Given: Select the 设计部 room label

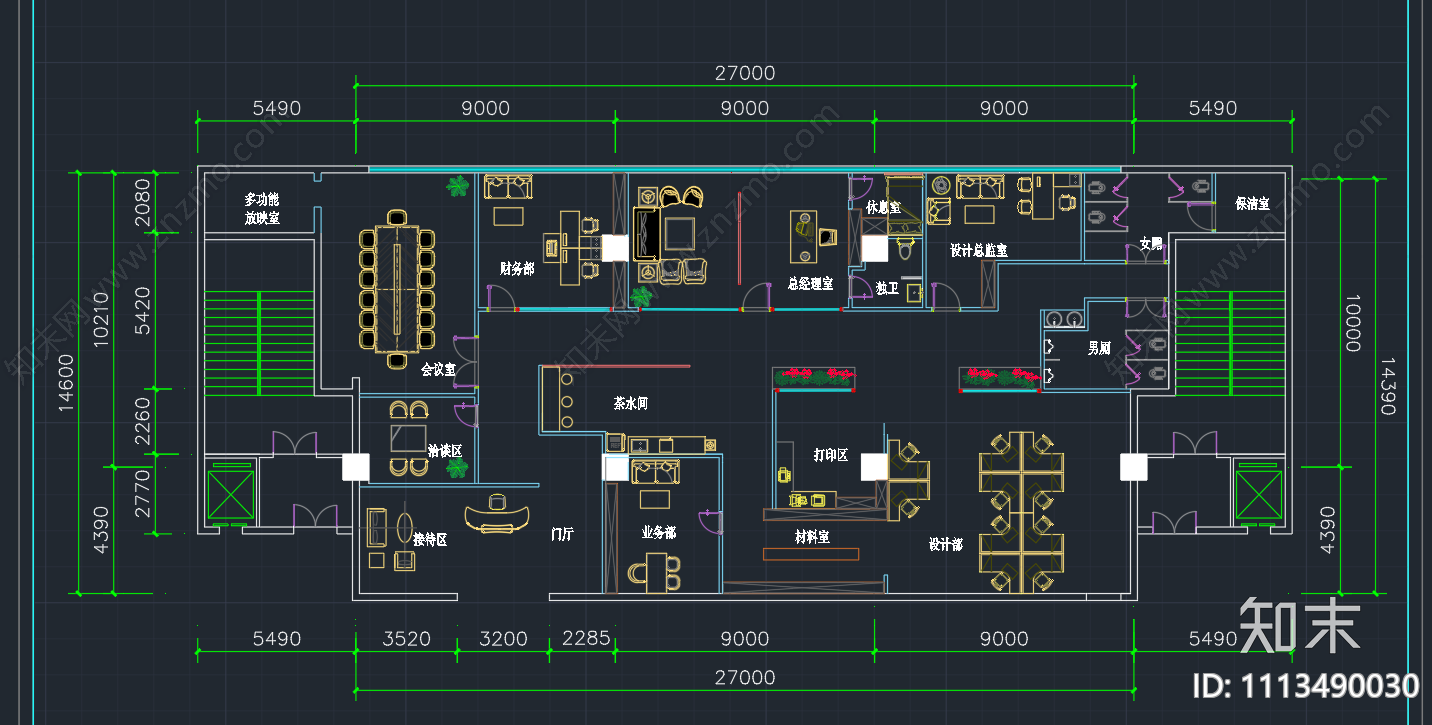Looking at the screenshot, I should click(x=945, y=545).
